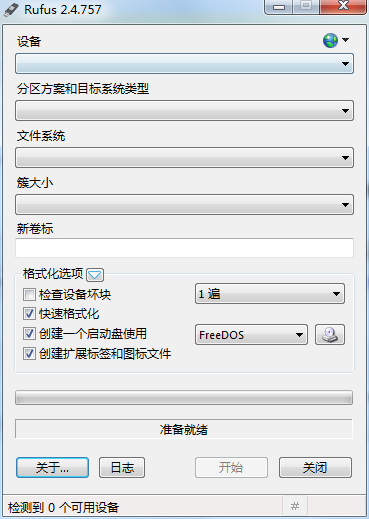Minimize the Rufus window
This screenshot has height=519, width=369.
pyautogui.click(x=279, y=7)
